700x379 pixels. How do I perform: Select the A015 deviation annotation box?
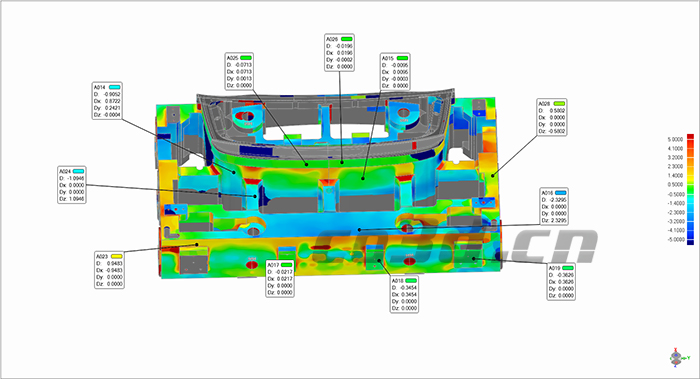pyautogui.click(x=395, y=72)
